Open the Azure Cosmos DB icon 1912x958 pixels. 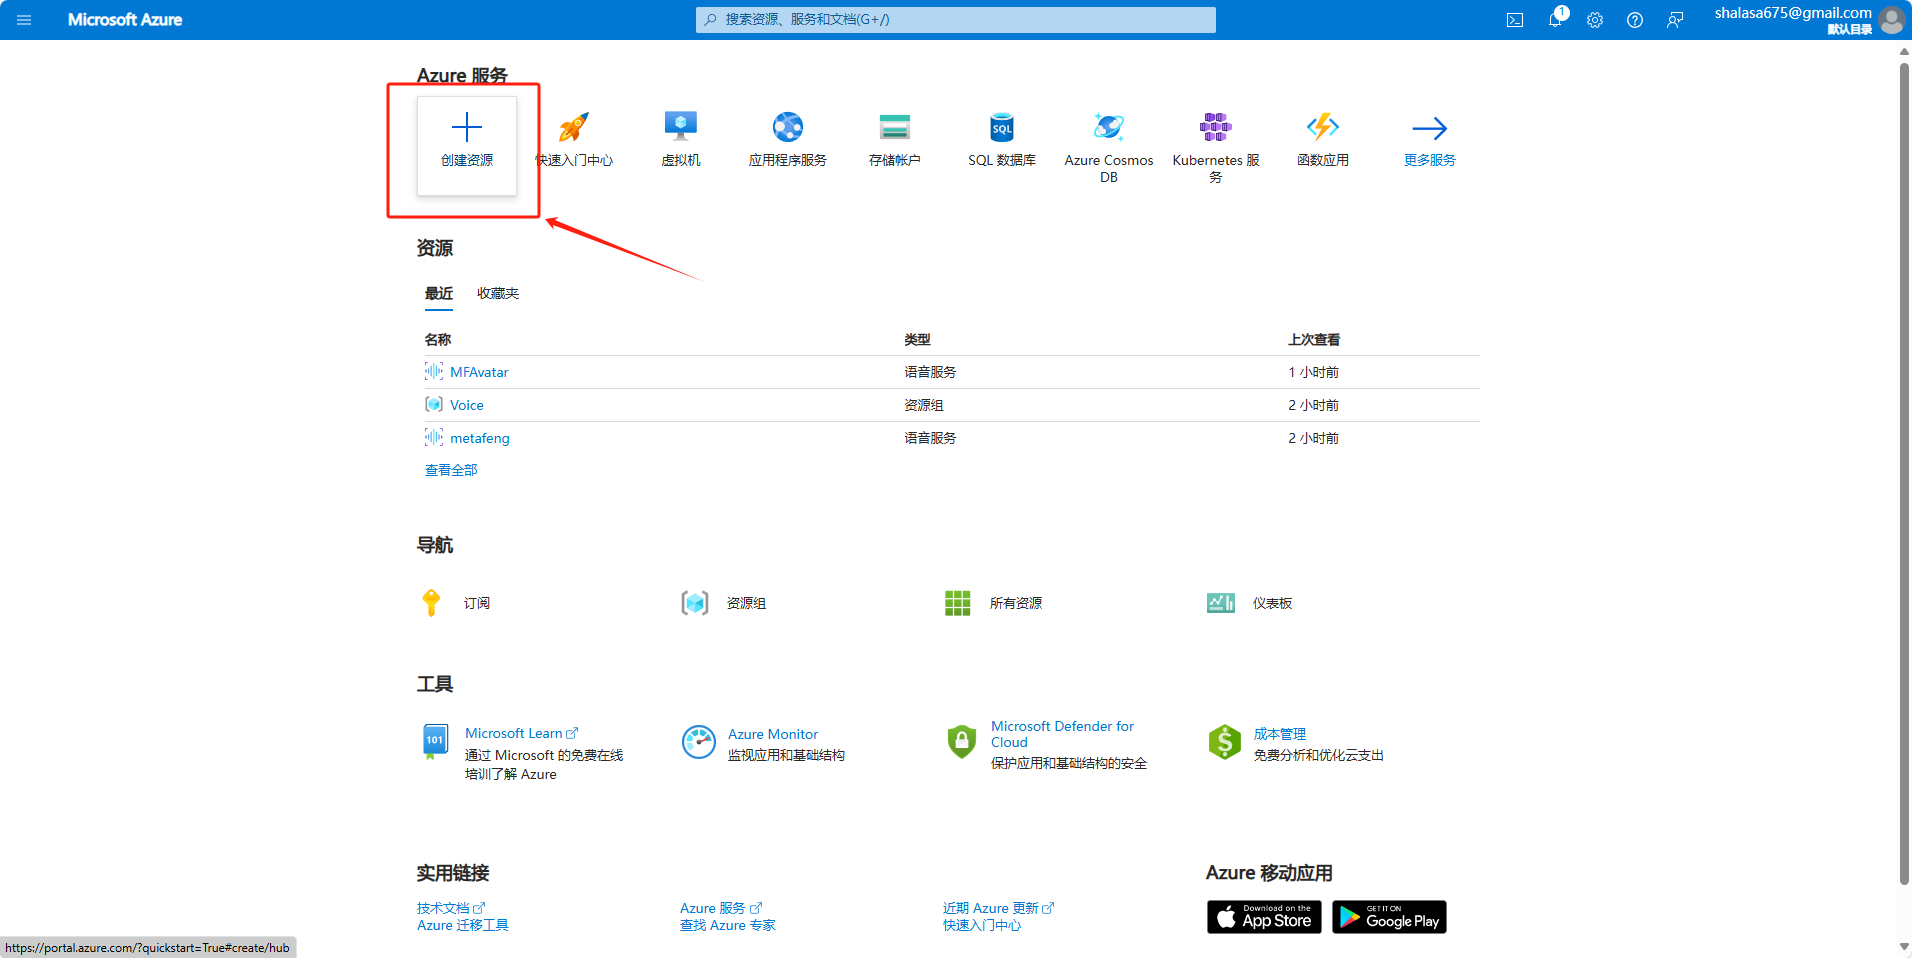tap(1109, 127)
